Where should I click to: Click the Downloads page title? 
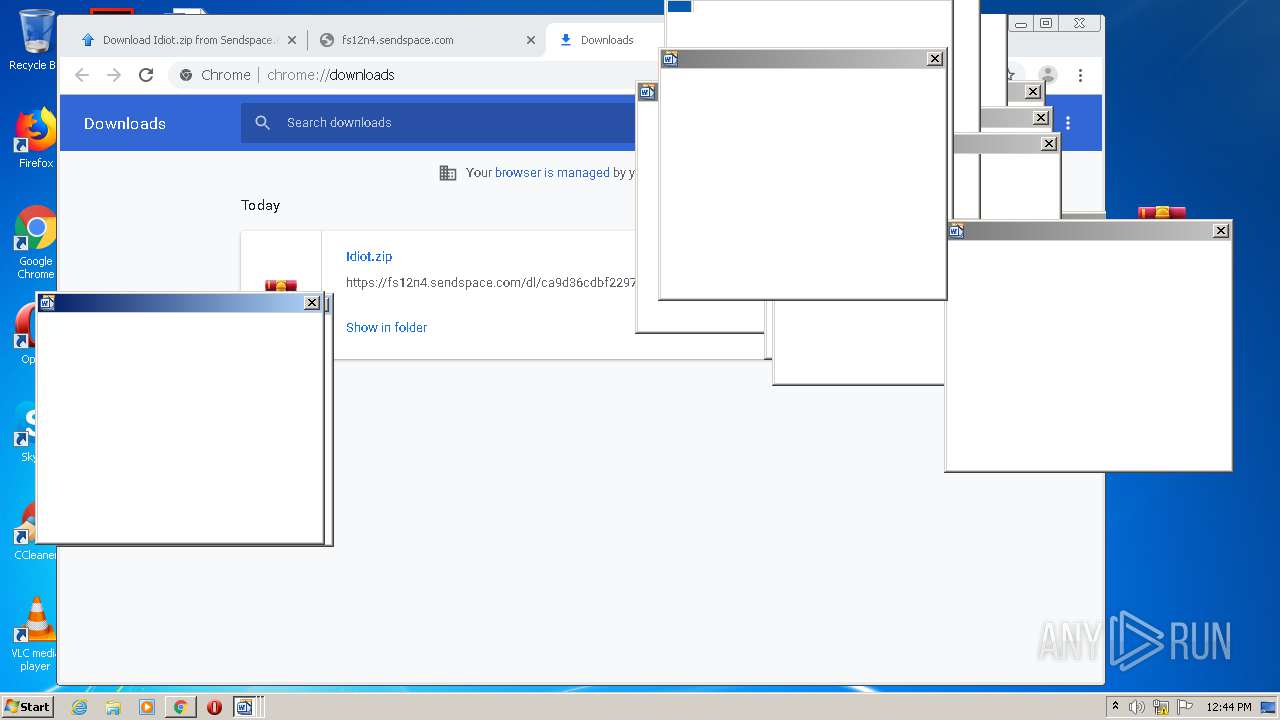125,123
